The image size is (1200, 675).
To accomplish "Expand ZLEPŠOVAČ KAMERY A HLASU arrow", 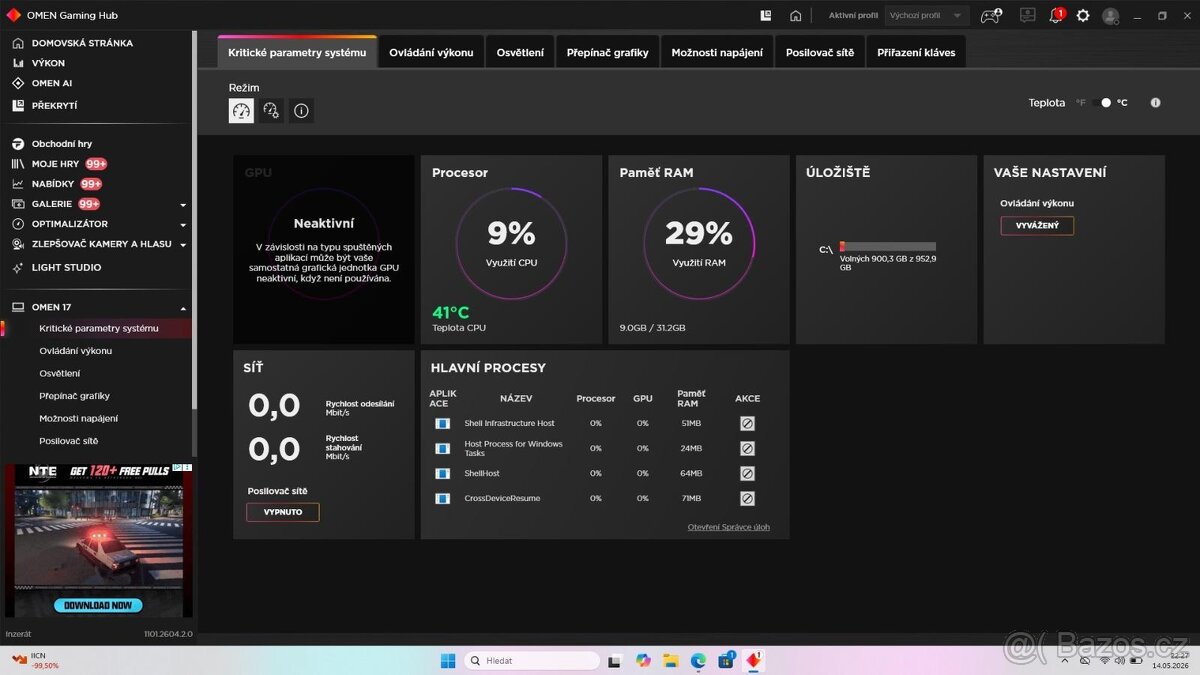I will (x=183, y=244).
